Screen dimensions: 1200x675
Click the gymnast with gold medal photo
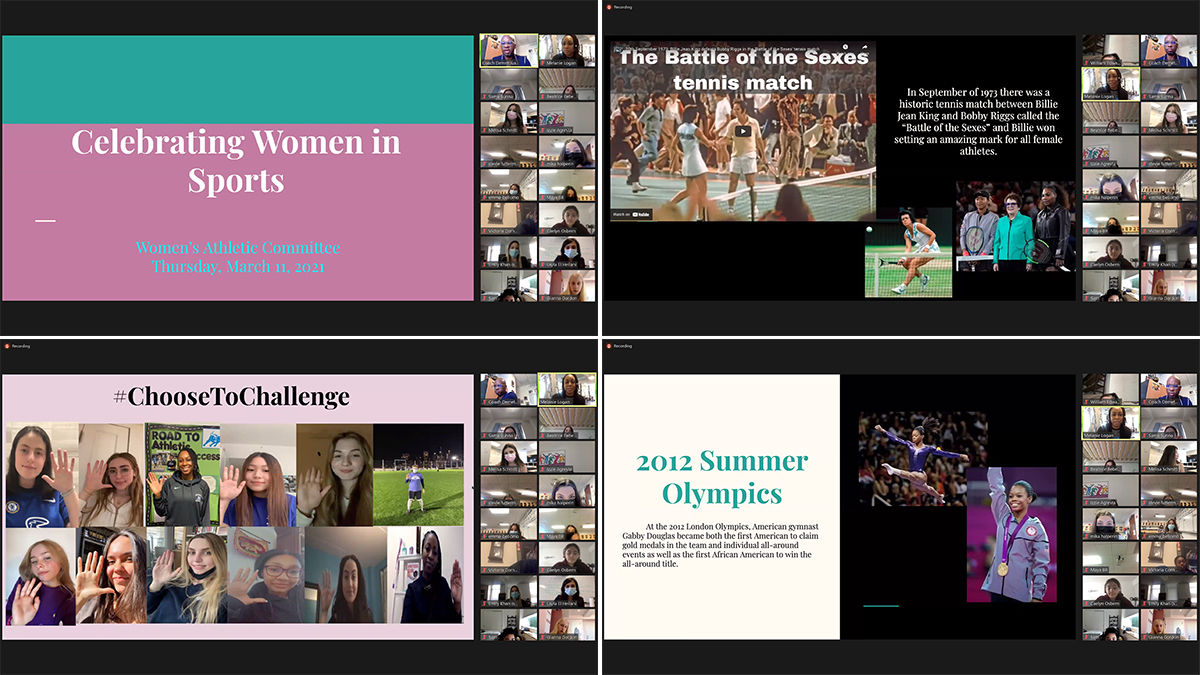[x=1011, y=535]
